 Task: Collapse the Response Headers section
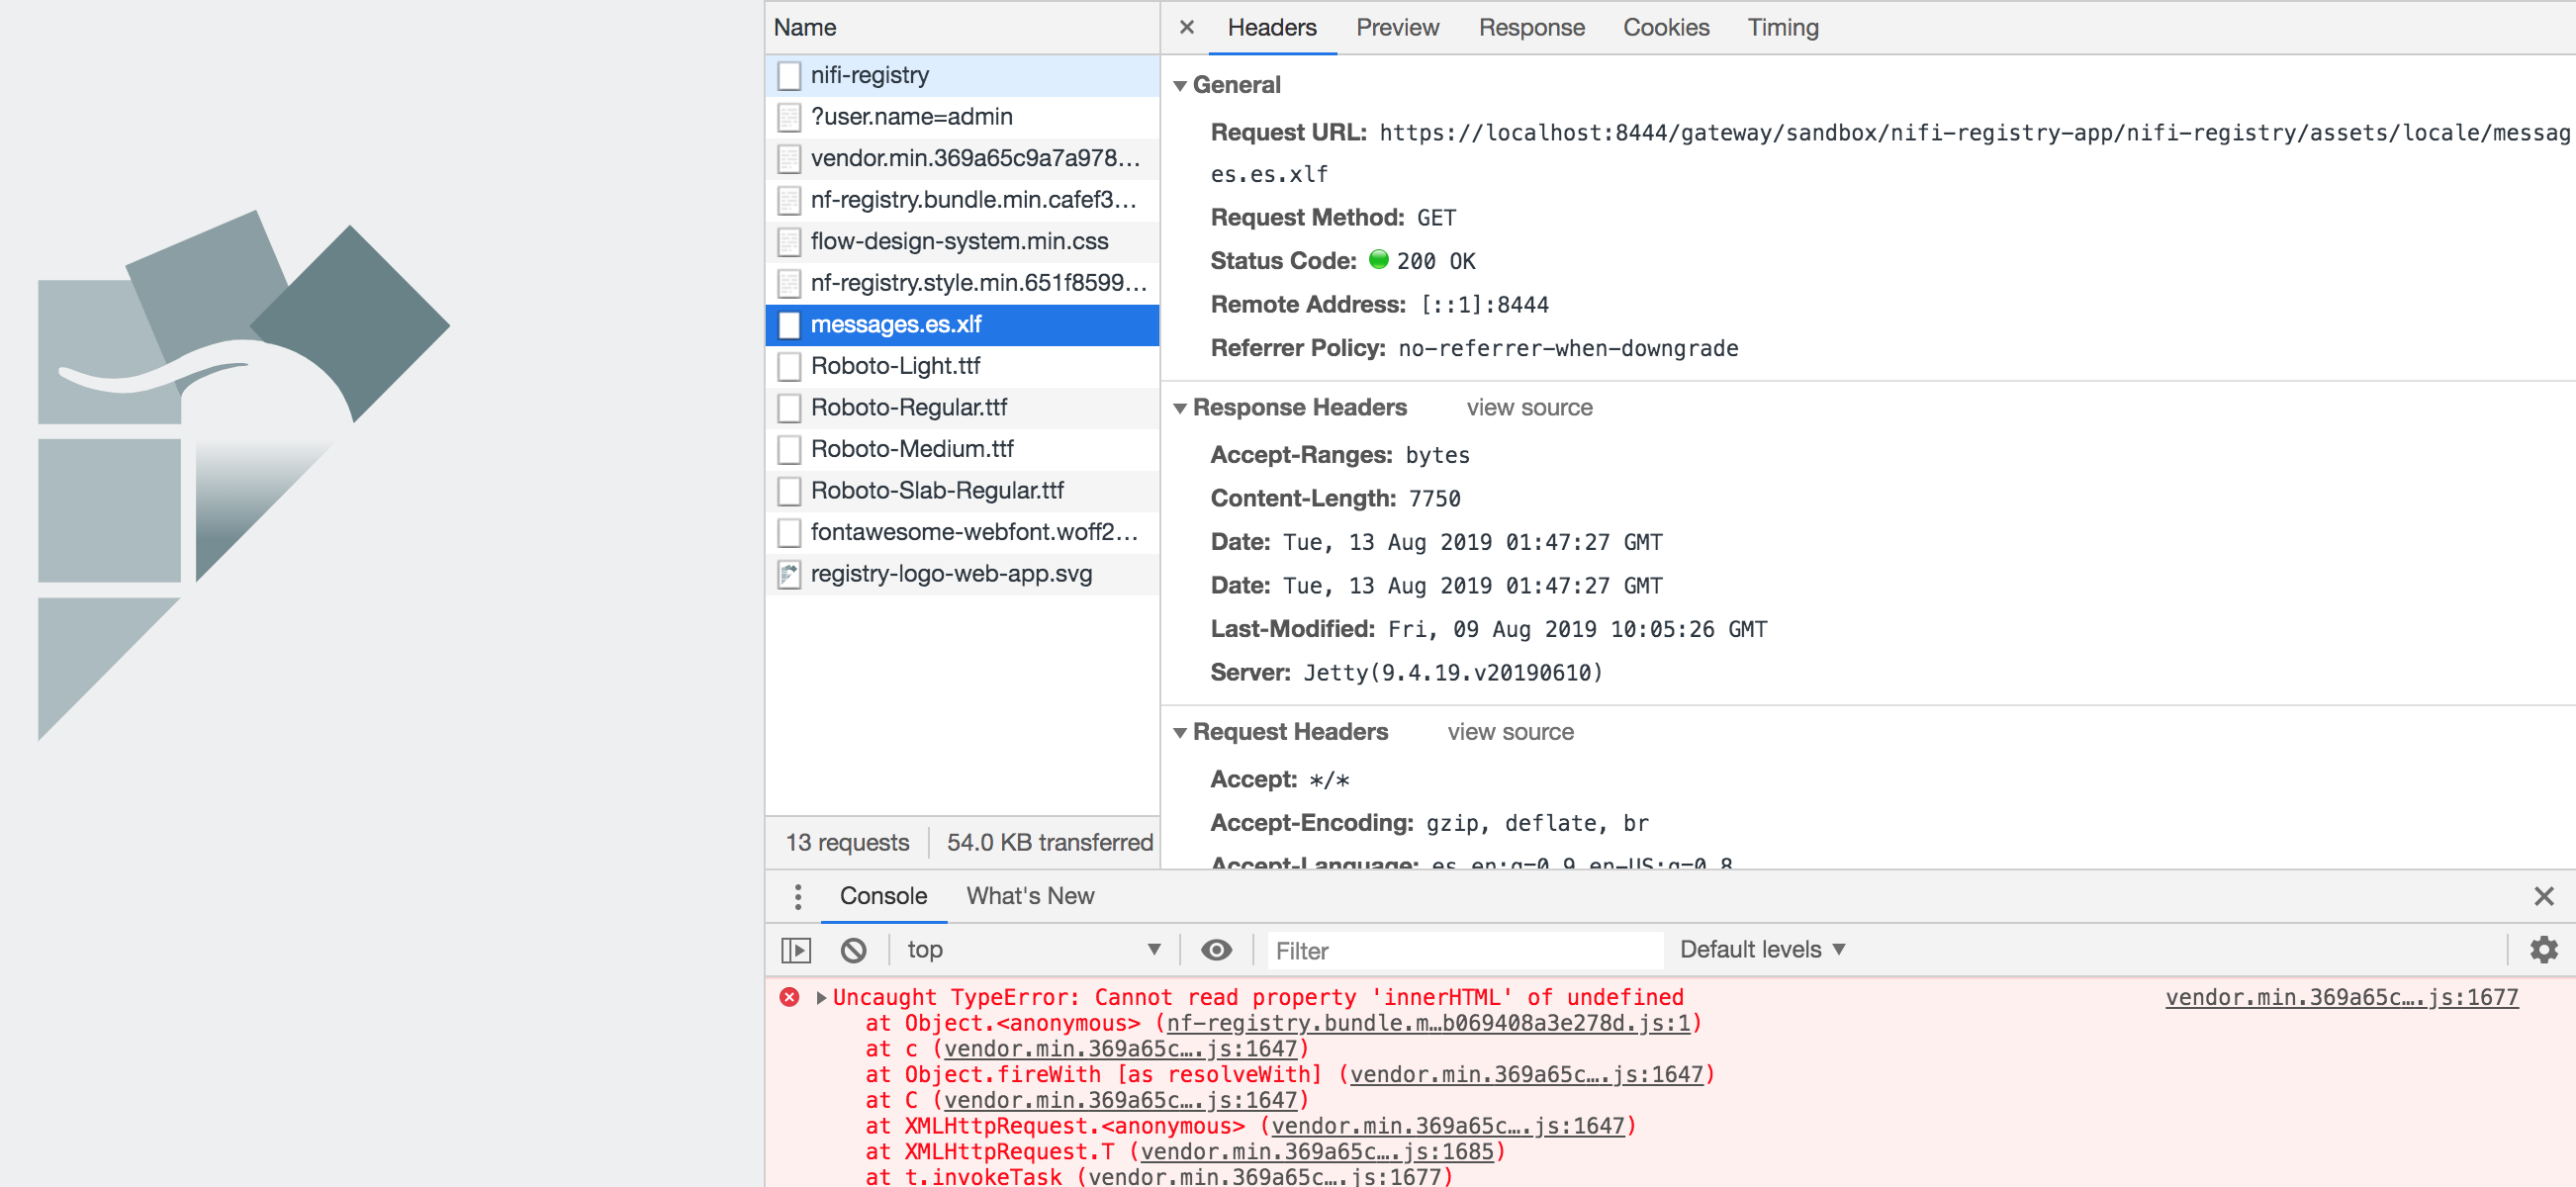click(1180, 408)
